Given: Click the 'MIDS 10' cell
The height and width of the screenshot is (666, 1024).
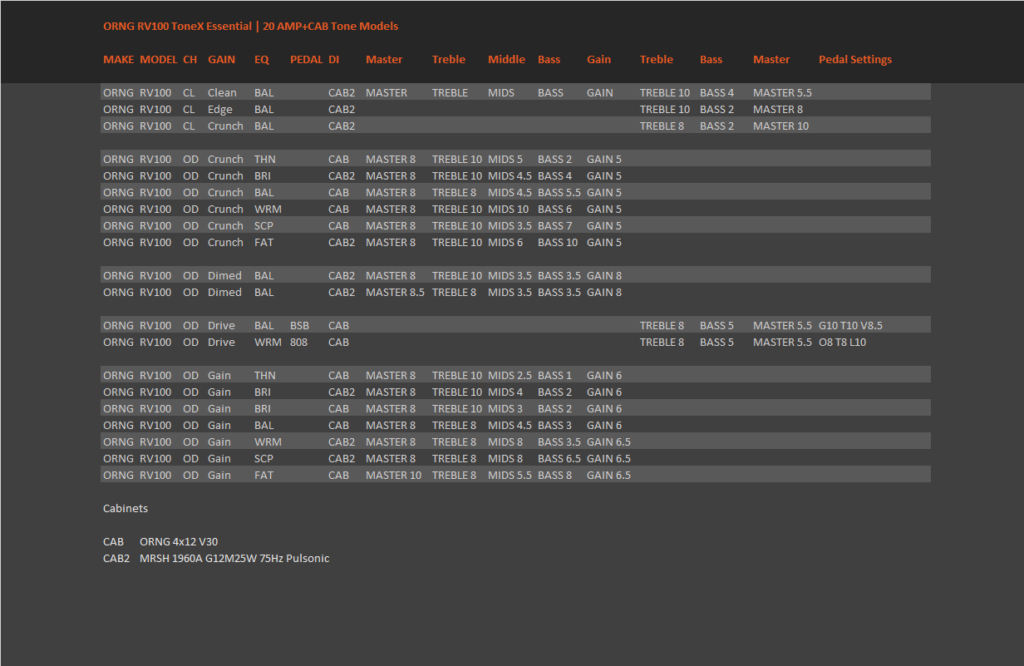Looking at the screenshot, I should (508, 210).
